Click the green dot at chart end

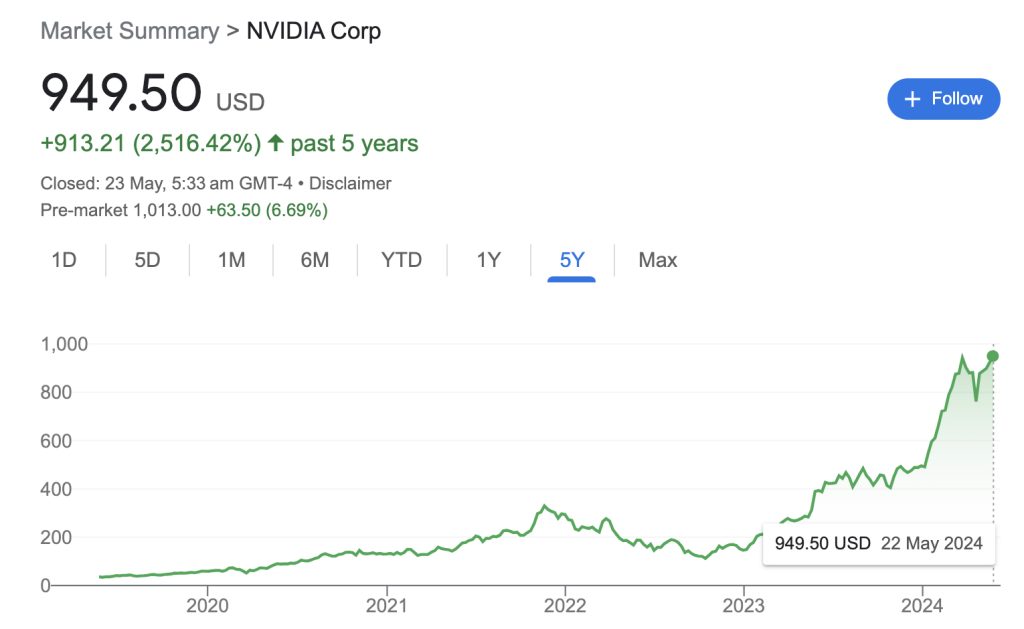(992, 356)
